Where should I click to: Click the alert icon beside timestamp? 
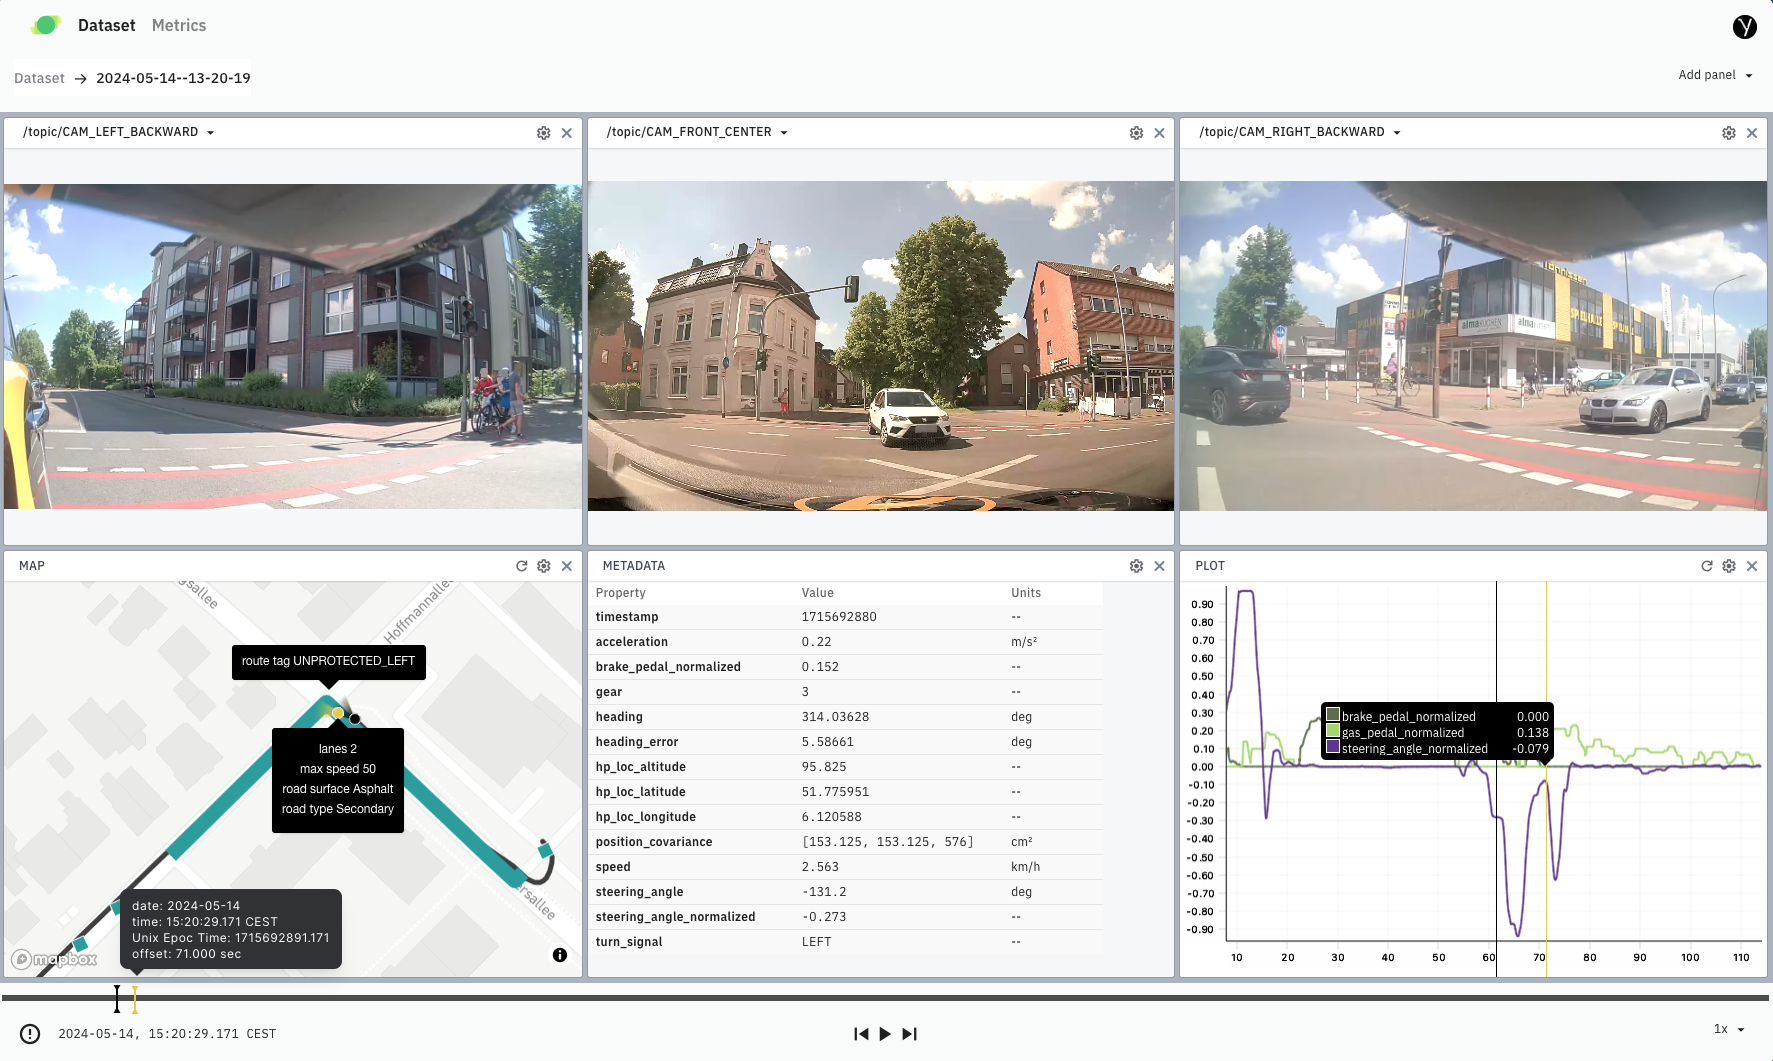tap(30, 1034)
